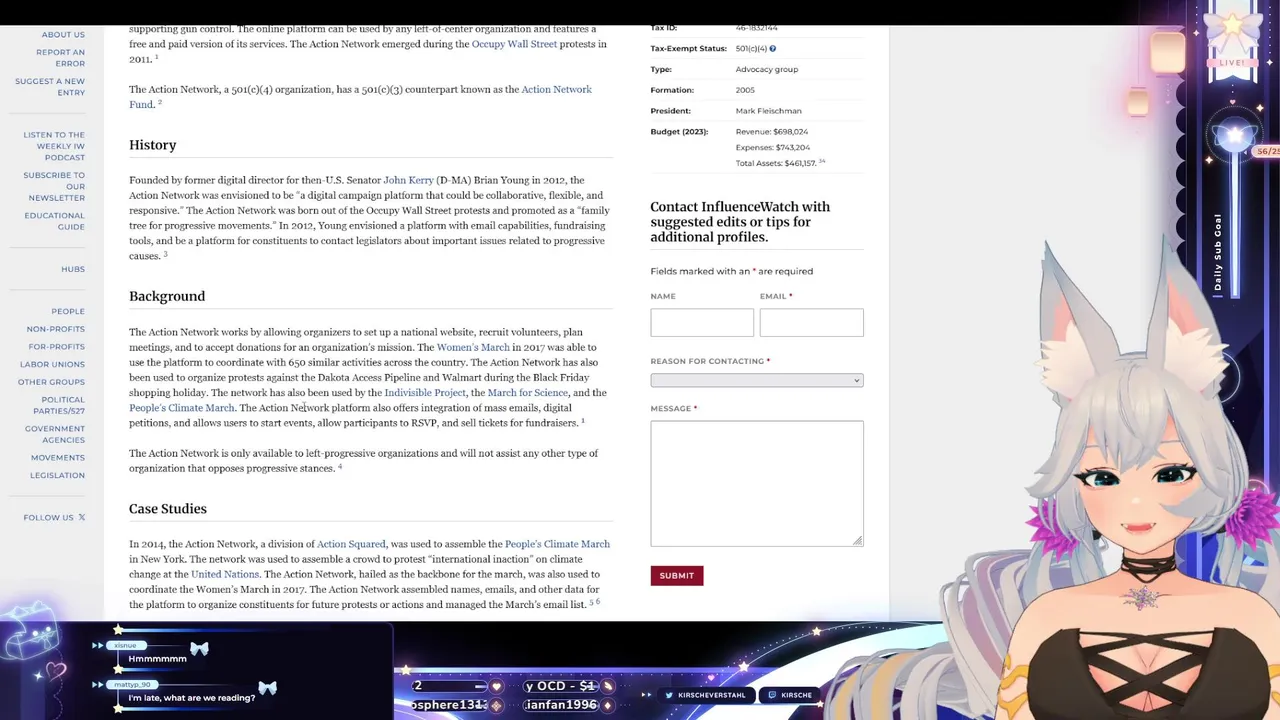The height and width of the screenshot is (720, 1280).
Task: Submit the contact form
Action: (676, 575)
